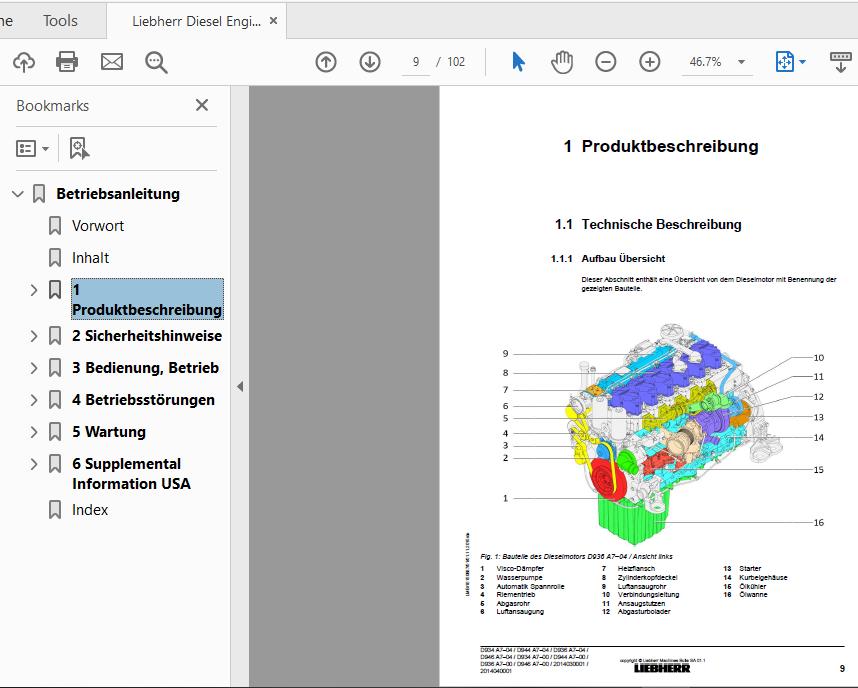Open bookmarks options list icon
Image resolution: width=858 pixels, height=688 pixels.
tap(26, 148)
